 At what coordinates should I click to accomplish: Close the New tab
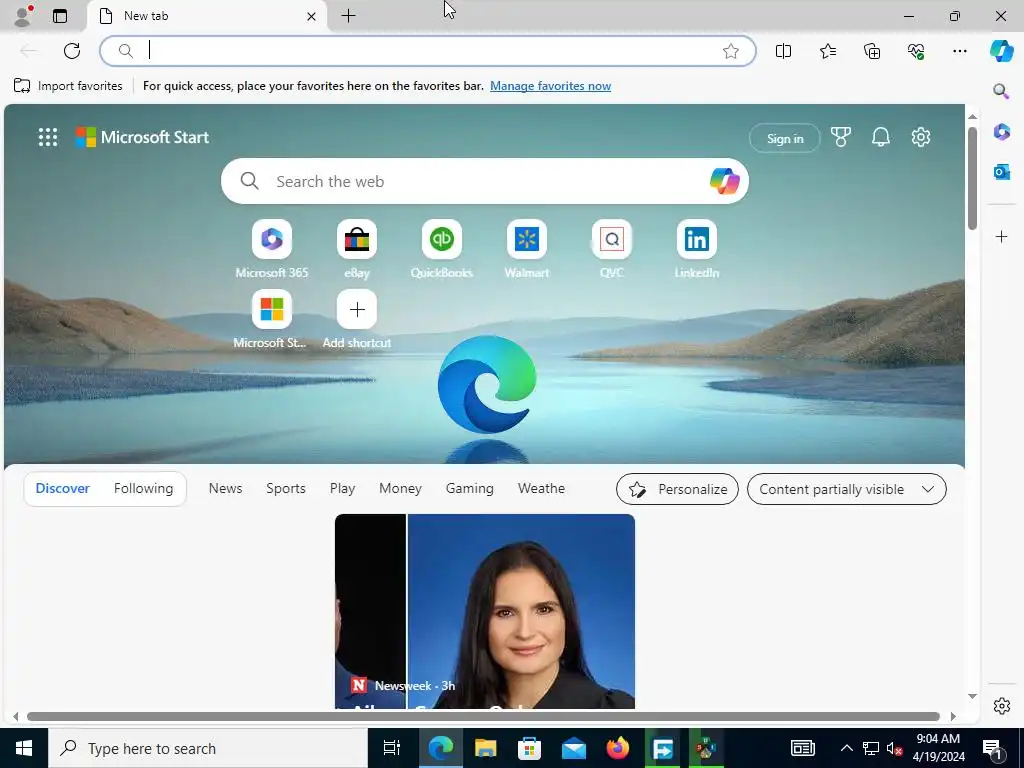[x=312, y=16]
